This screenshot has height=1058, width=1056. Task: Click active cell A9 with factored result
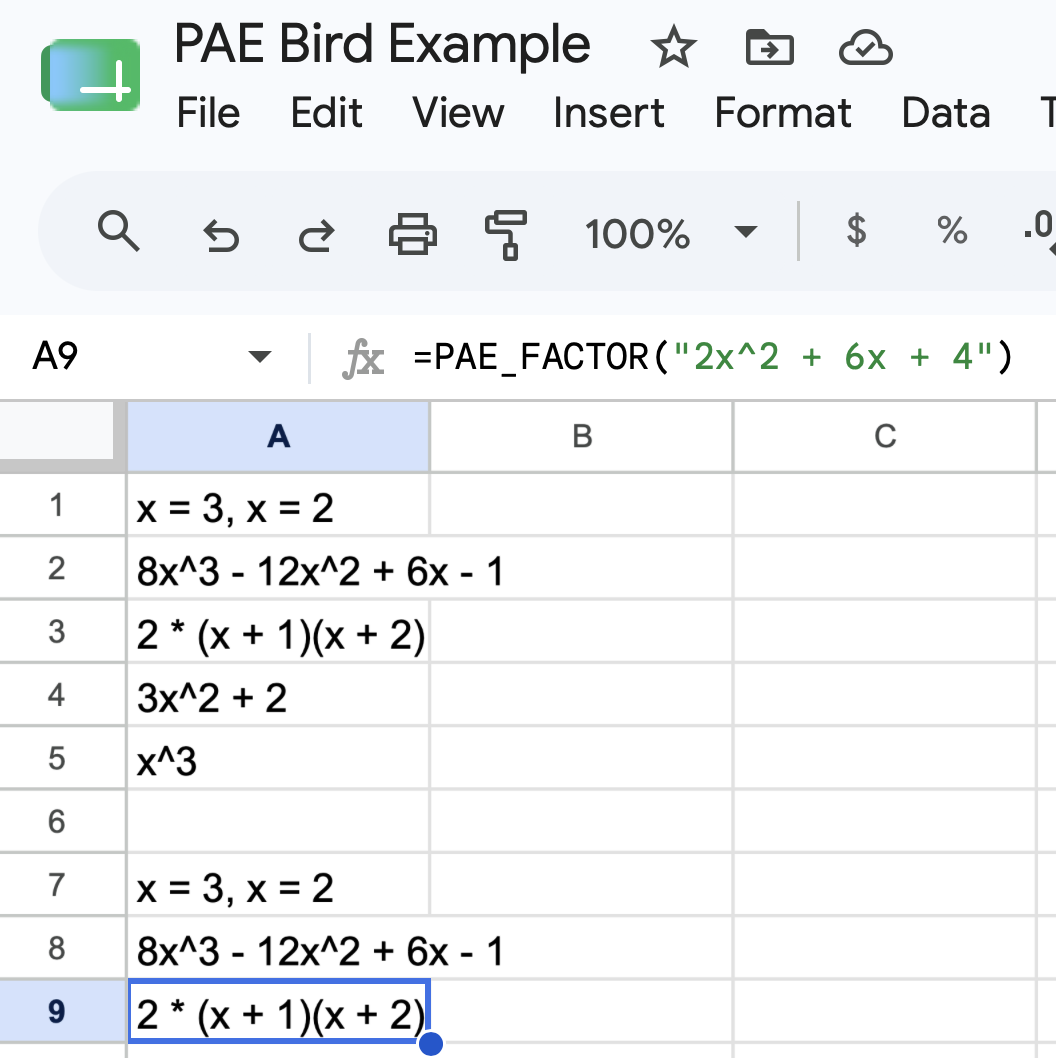click(278, 1012)
